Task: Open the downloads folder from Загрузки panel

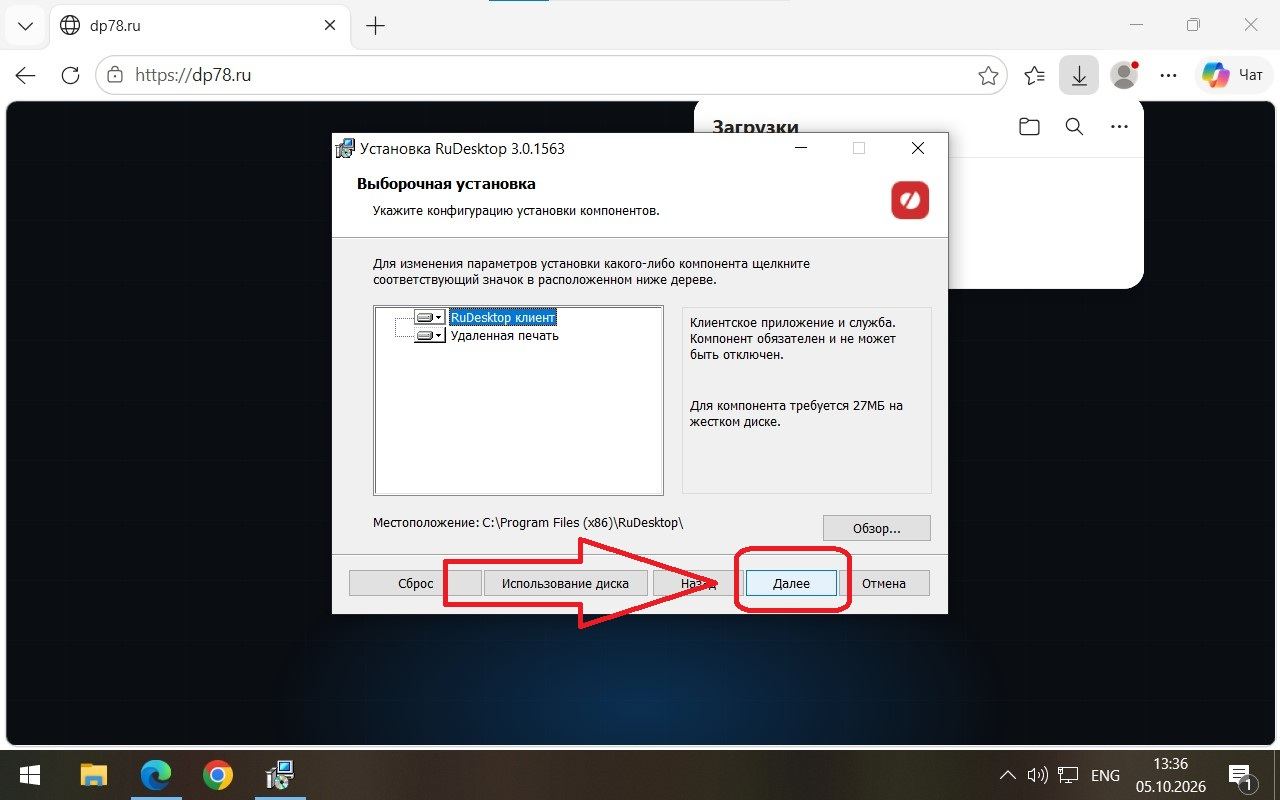Action: (1029, 127)
